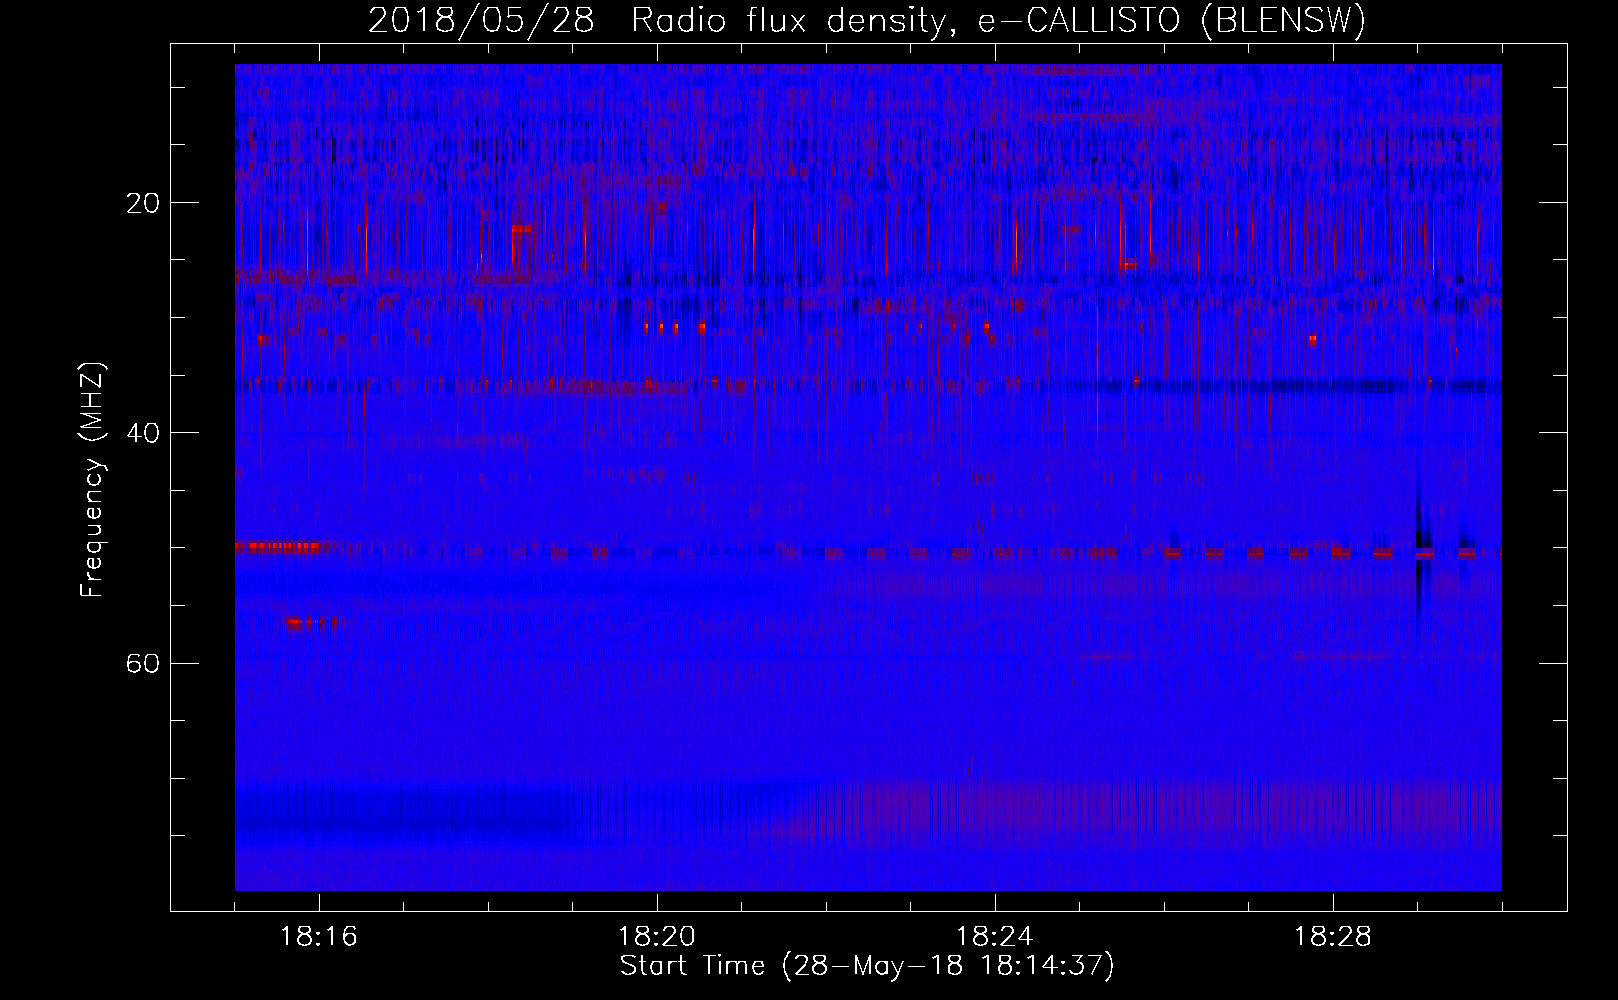Click the 18:20 time tick label
This screenshot has height=1000, width=1618.
(x=657, y=937)
